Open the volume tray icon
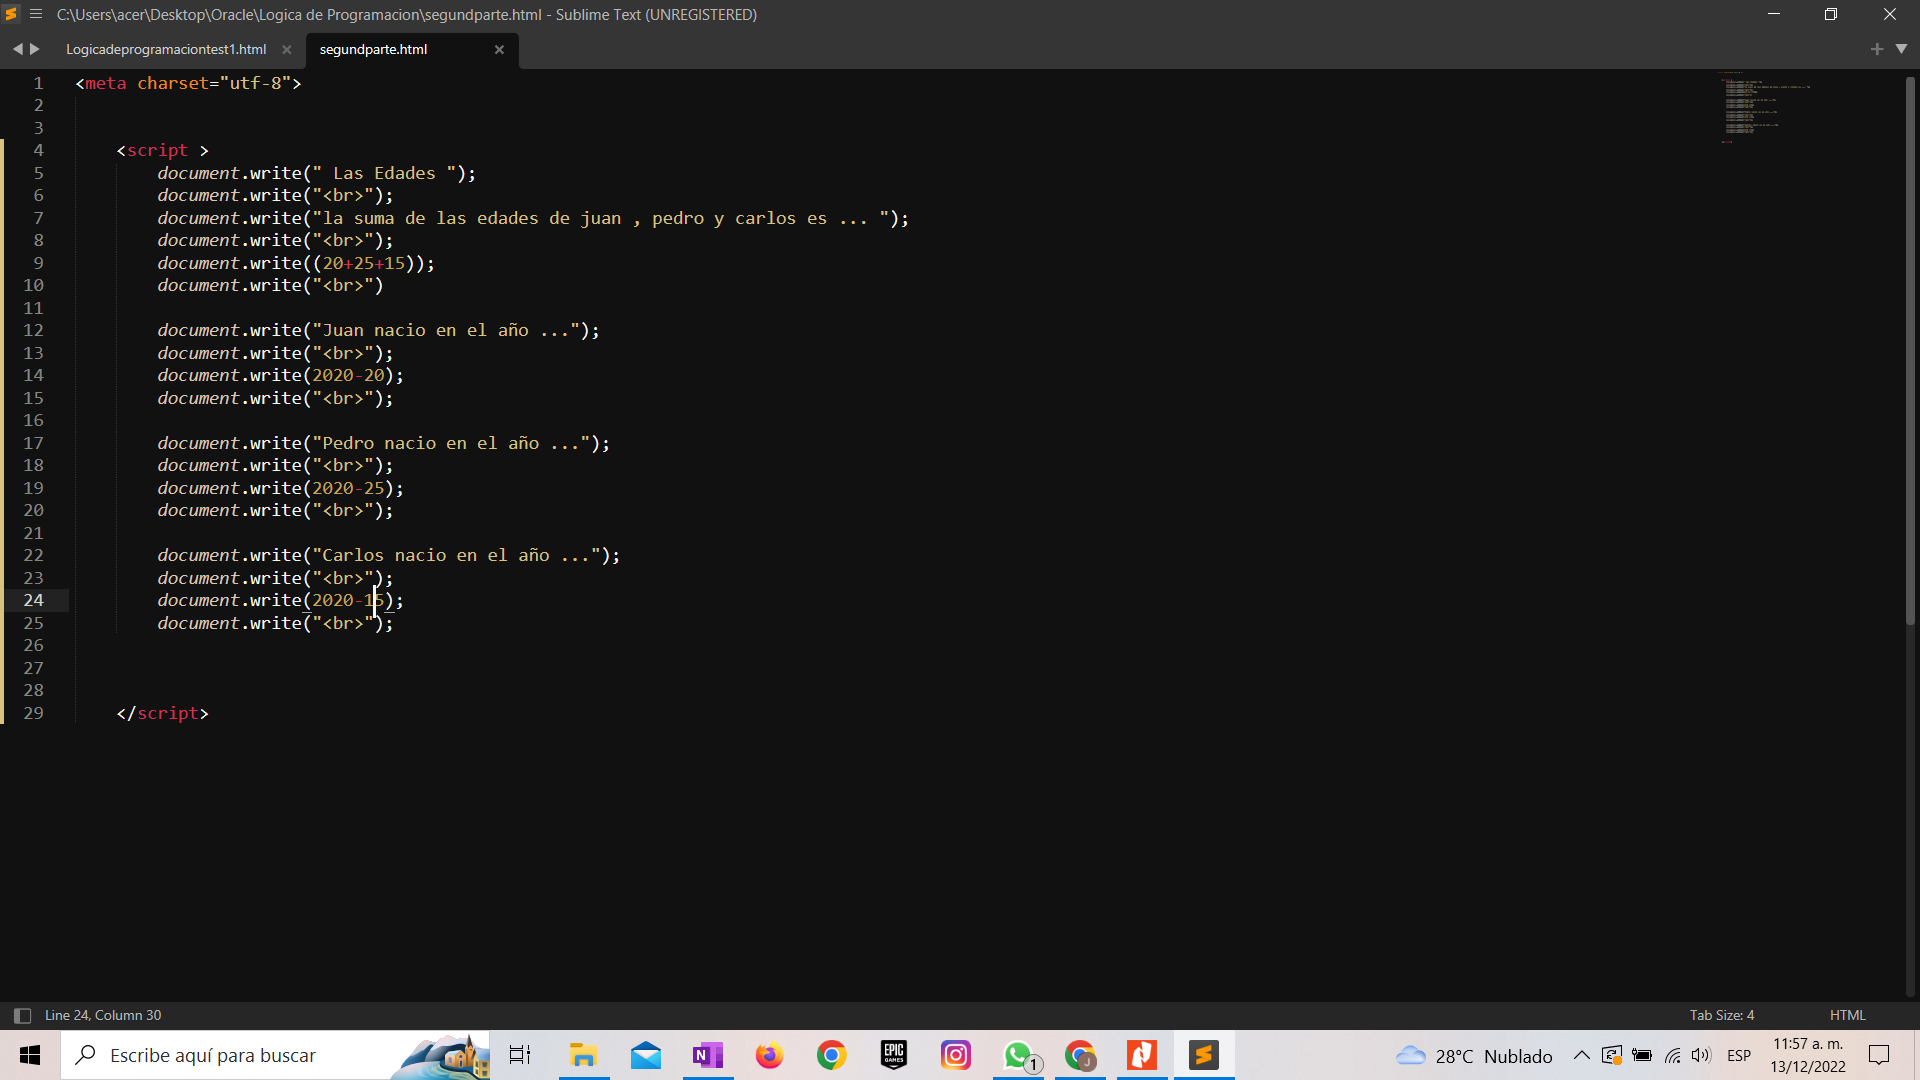This screenshot has width=1920, height=1080. [1701, 1055]
